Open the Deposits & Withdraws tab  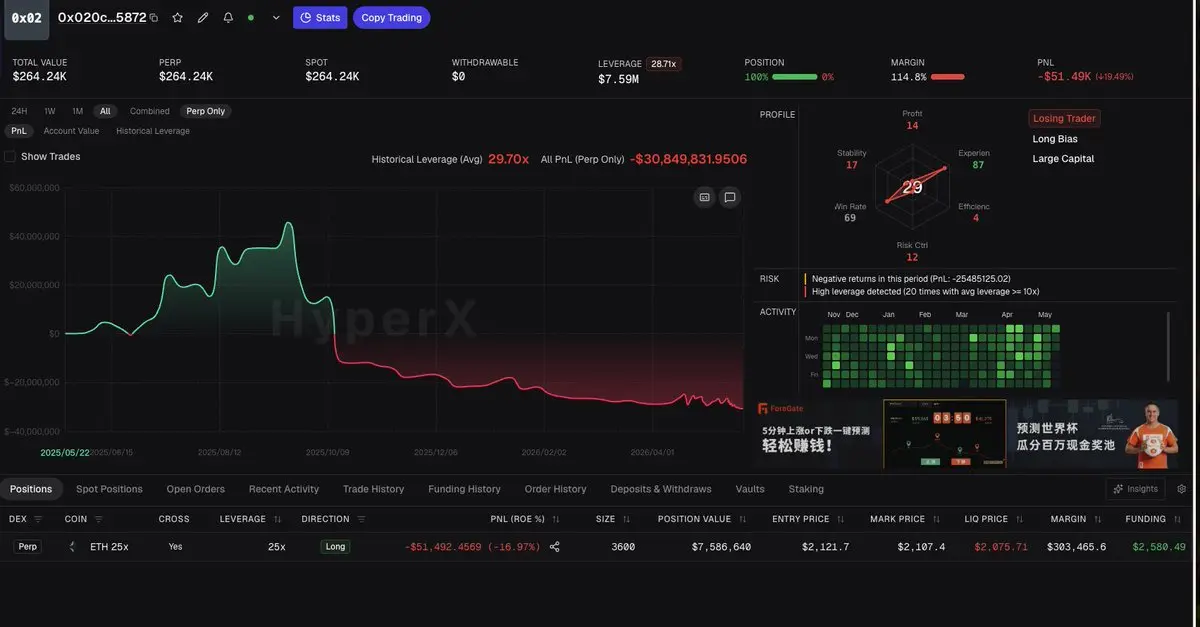(x=661, y=489)
